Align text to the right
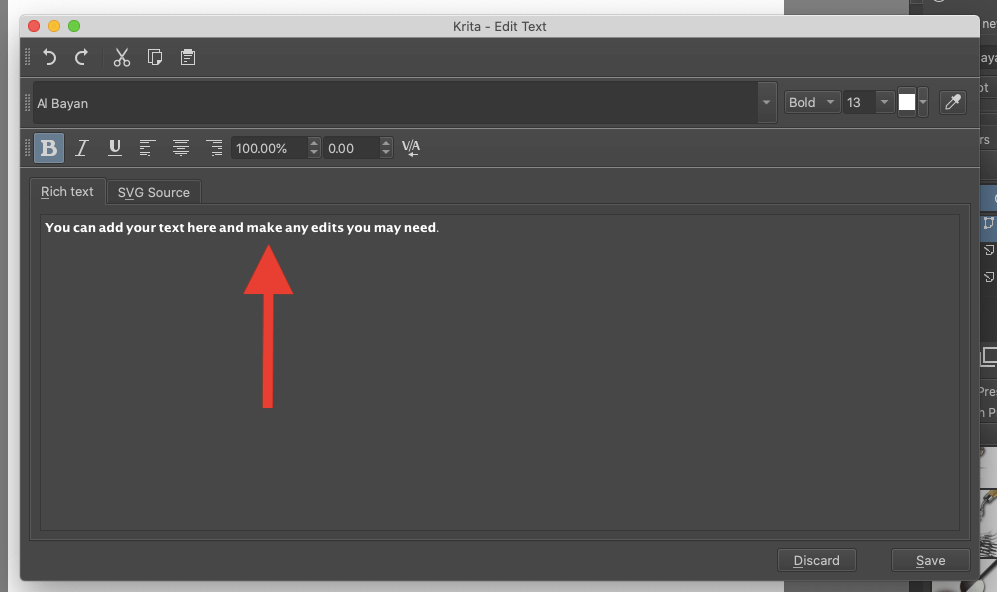Image resolution: width=997 pixels, height=592 pixels. point(214,148)
